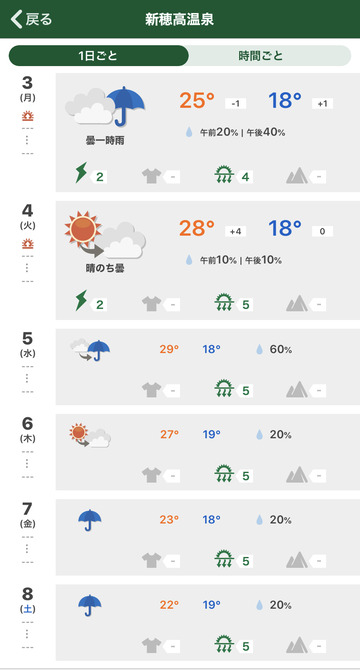Image resolution: width=360 pixels, height=670 pixels.
Task: Select the 1日ごと daily view
Action: click(x=98, y=56)
